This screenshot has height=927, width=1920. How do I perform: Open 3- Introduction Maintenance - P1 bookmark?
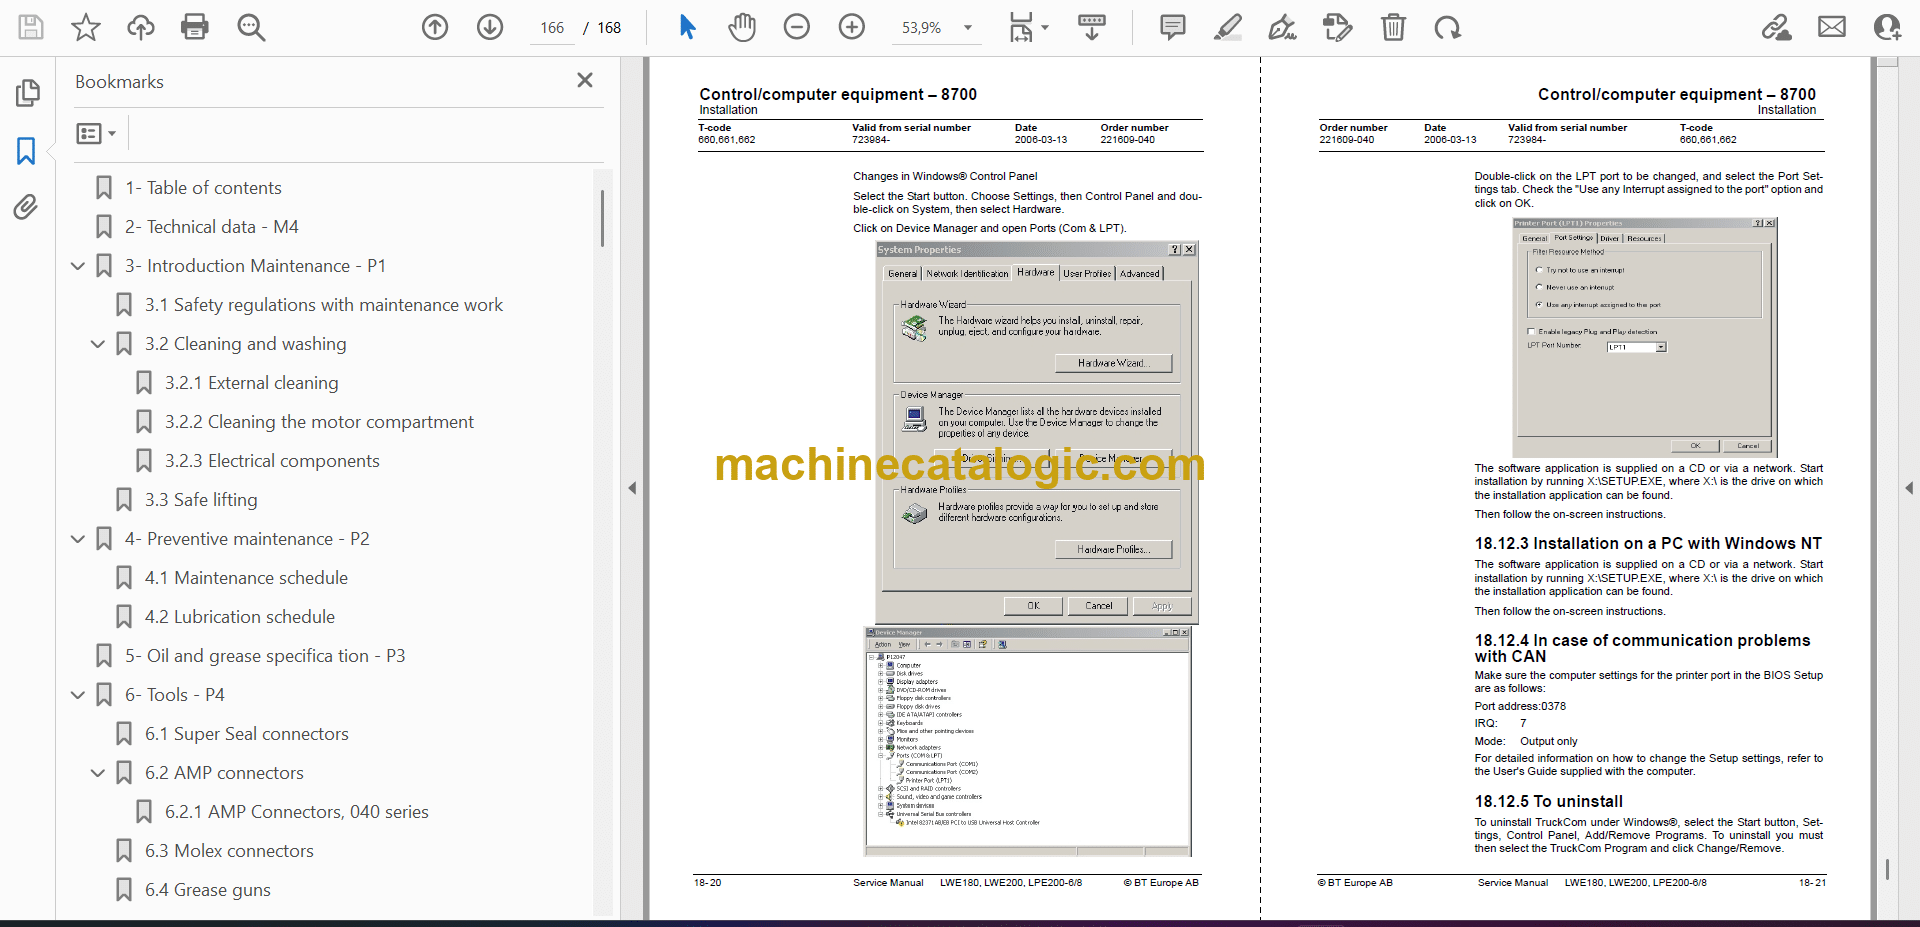coord(255,266)
